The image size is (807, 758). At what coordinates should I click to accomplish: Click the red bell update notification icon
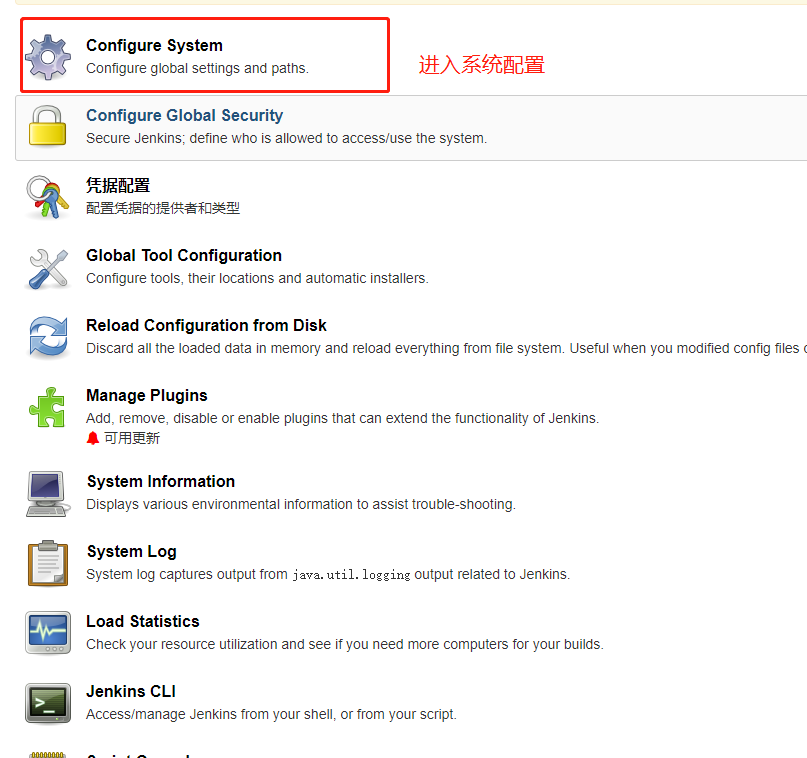pyautogui.click(x=93, y=438)
